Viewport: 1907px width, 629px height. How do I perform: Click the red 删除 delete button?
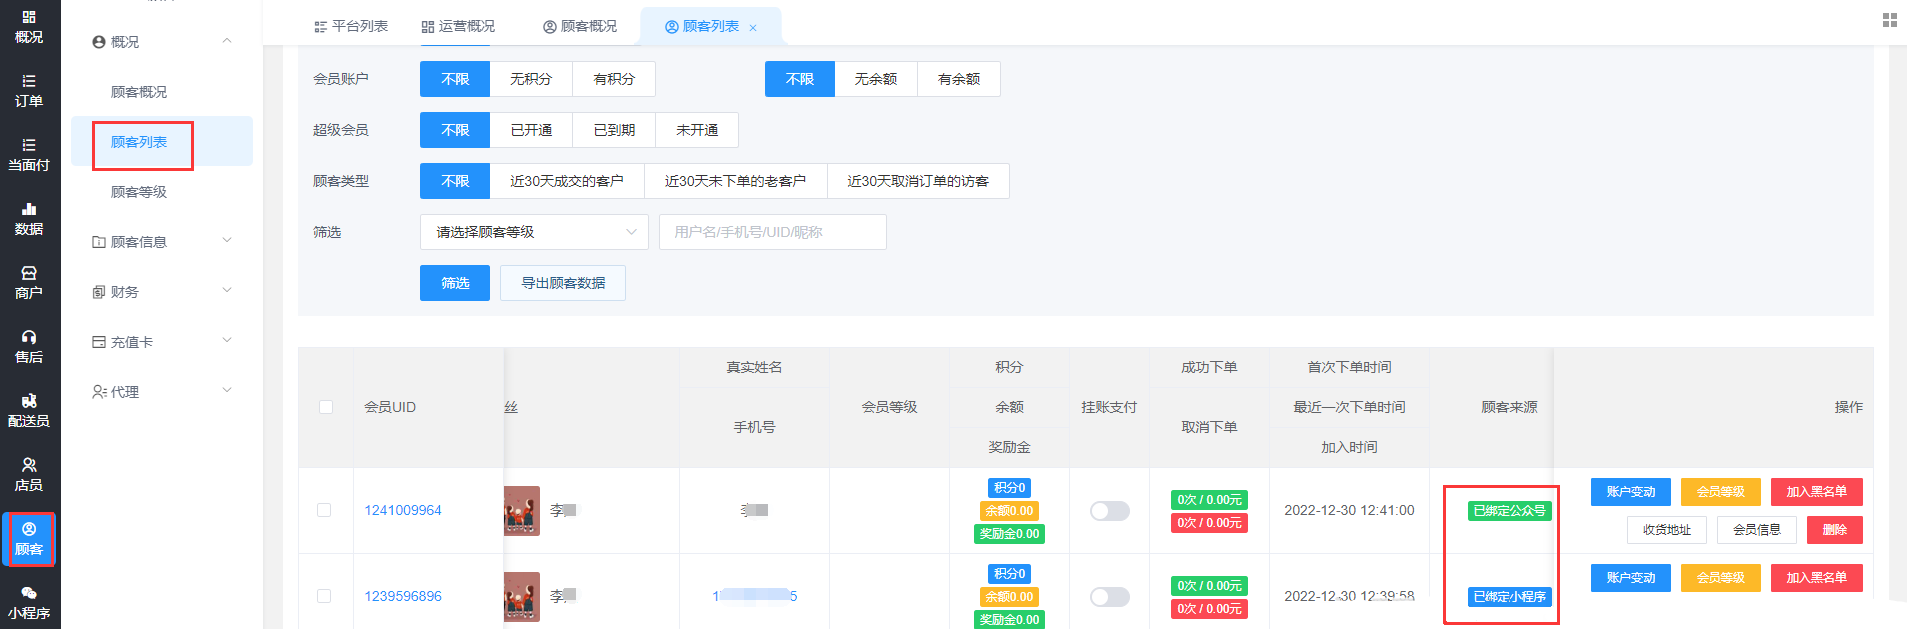1835,530
